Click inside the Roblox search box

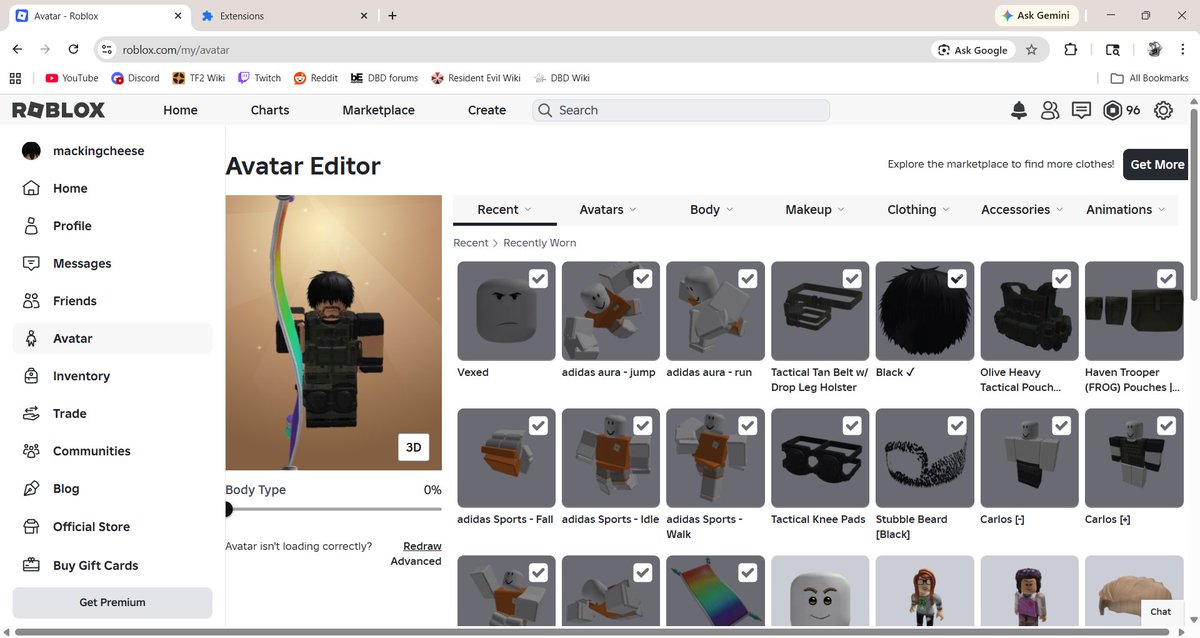point(681,110)
